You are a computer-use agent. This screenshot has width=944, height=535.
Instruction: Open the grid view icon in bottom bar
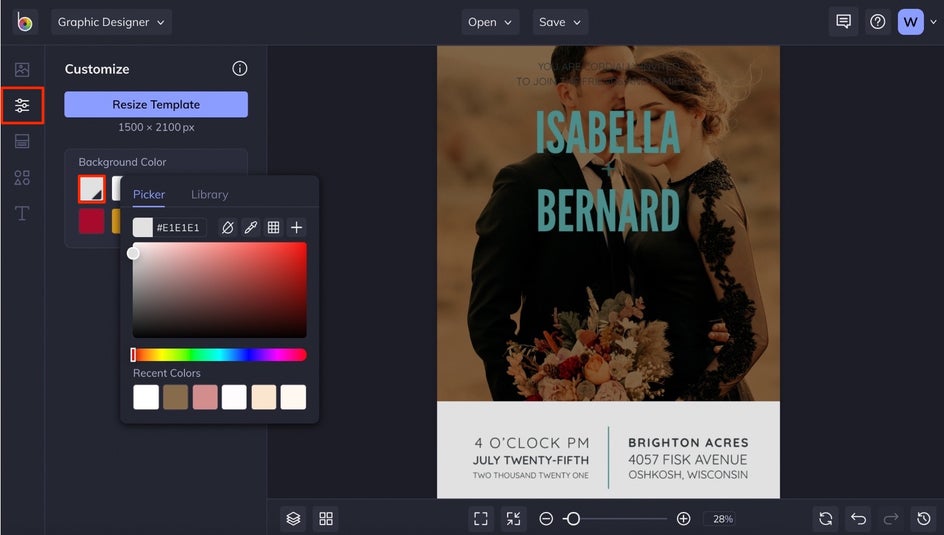point(326,519)
